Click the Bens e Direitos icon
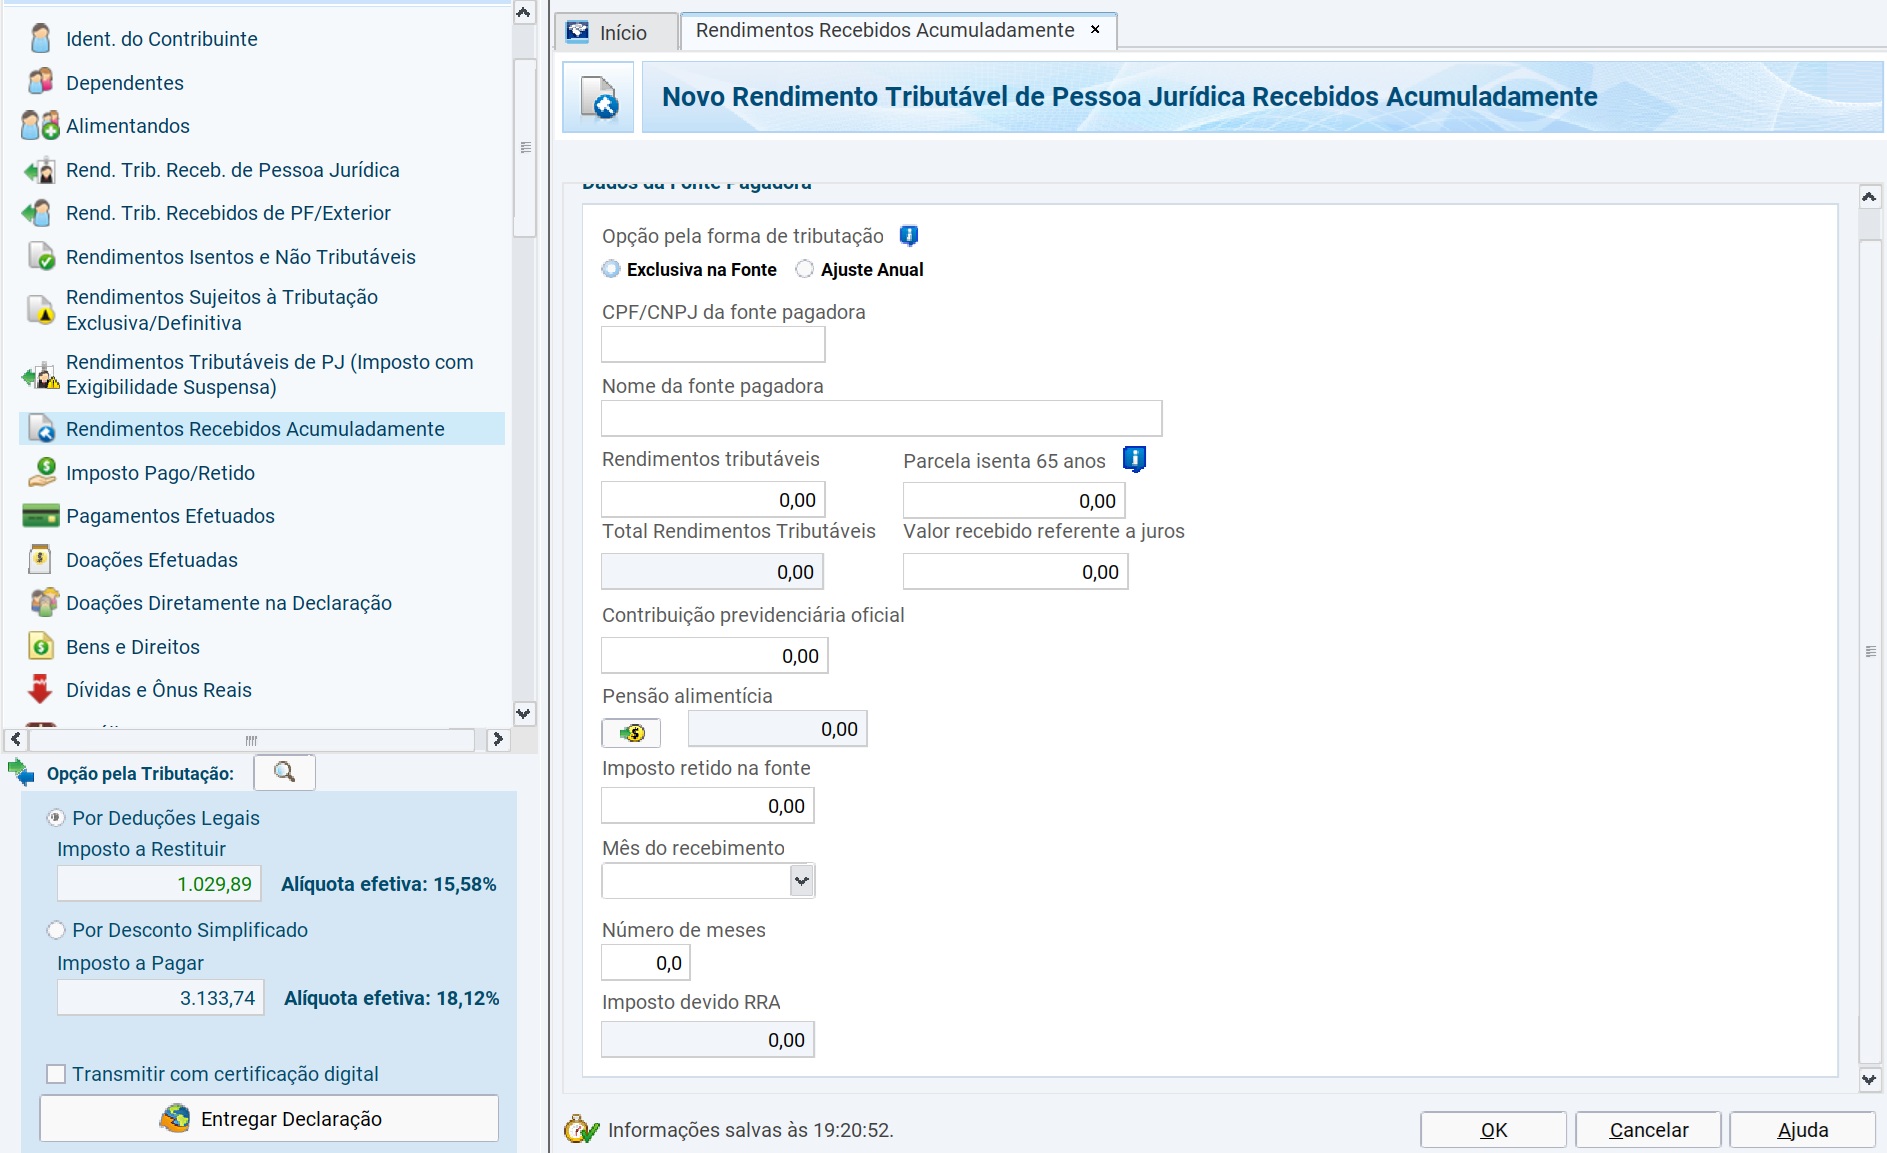 (x=41, y=646)
